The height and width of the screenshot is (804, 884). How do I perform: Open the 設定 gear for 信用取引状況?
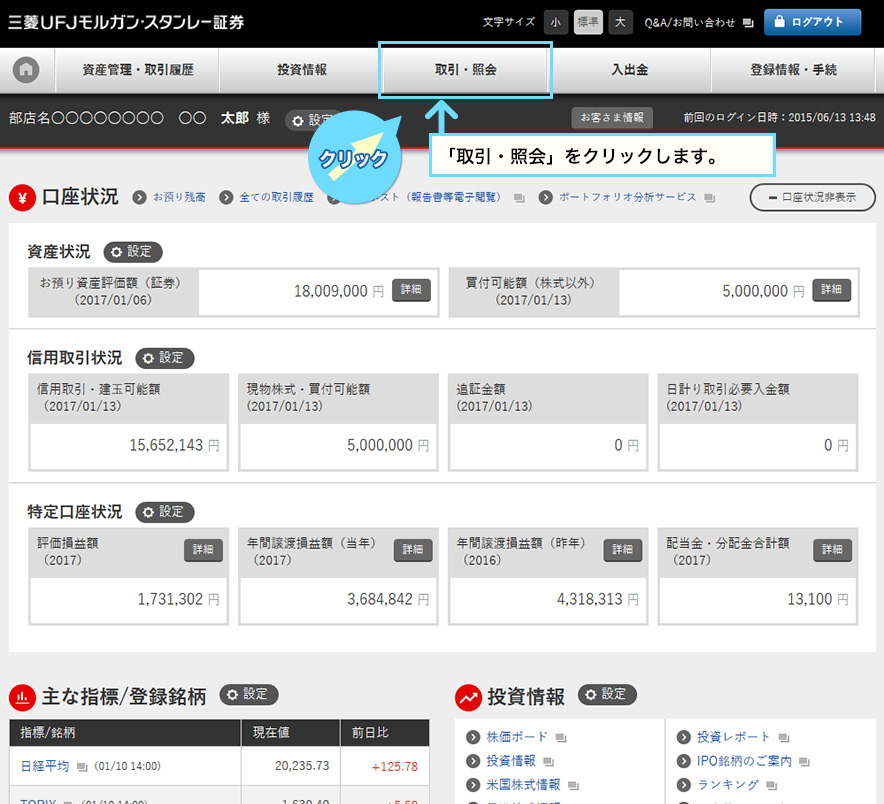point(165,358)
